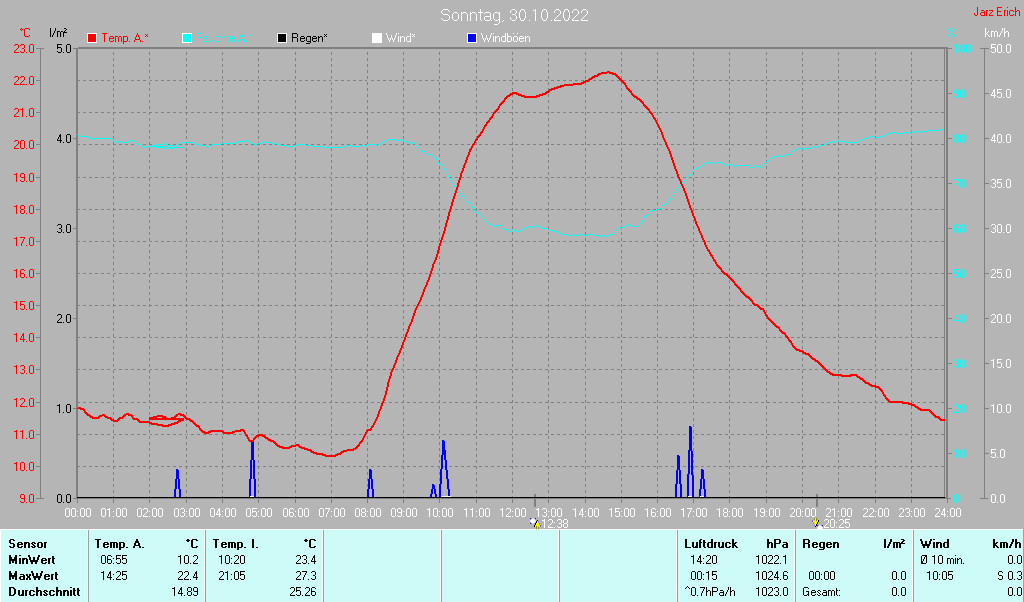
Task: Click the indoor minimum value '23.4'
Action: (307, 560)
